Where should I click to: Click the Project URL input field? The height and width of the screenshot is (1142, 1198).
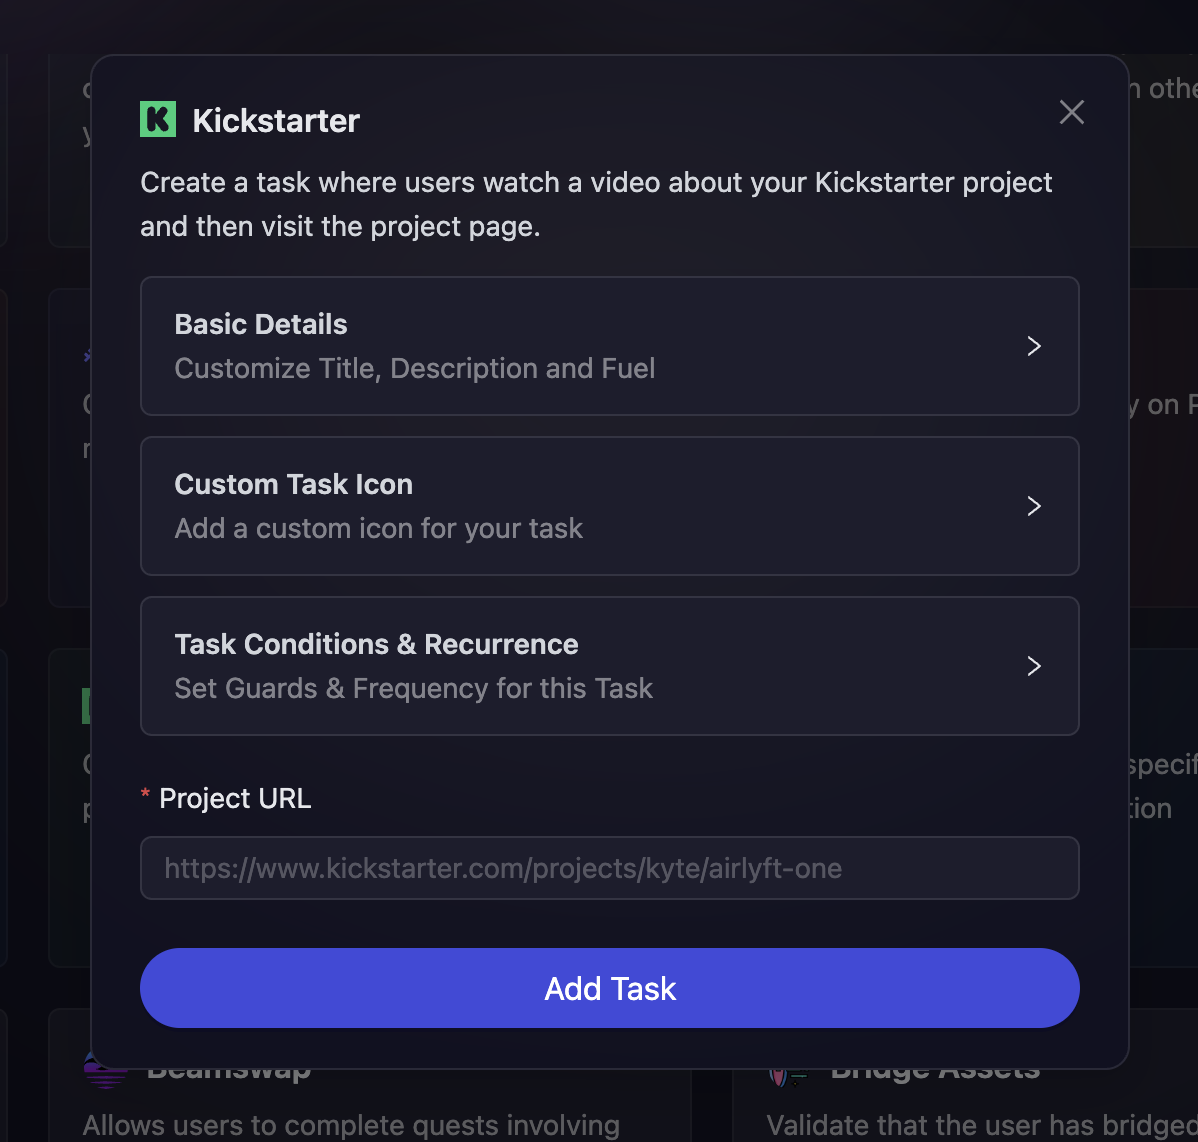609,868
